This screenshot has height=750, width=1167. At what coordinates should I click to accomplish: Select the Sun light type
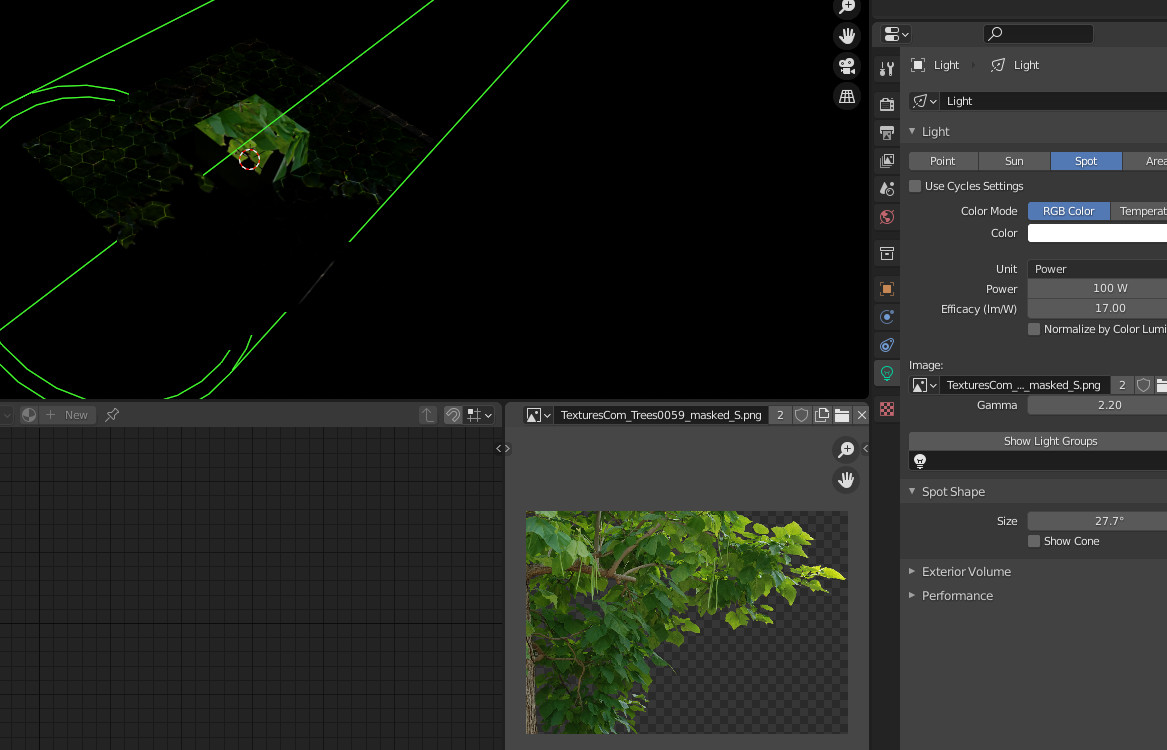[1014, 161]
